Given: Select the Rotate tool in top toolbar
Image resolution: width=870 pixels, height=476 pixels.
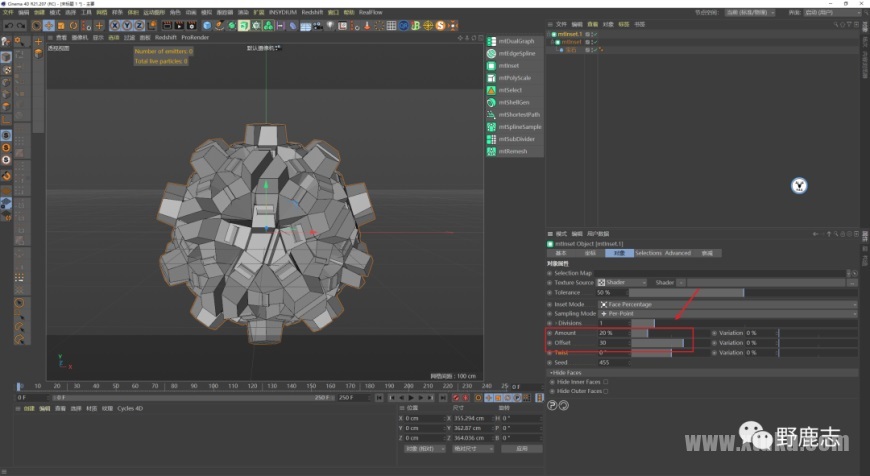Looking at the screenshot, I should (73, 26).
